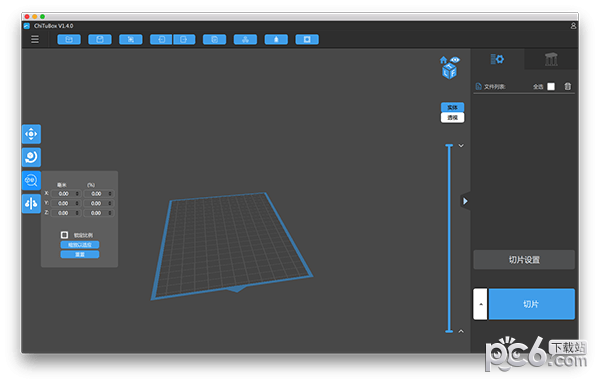Viewport: 600px width, 384px height.
Task: Click the undo toolbar button
Action: (x=161, y=39)
